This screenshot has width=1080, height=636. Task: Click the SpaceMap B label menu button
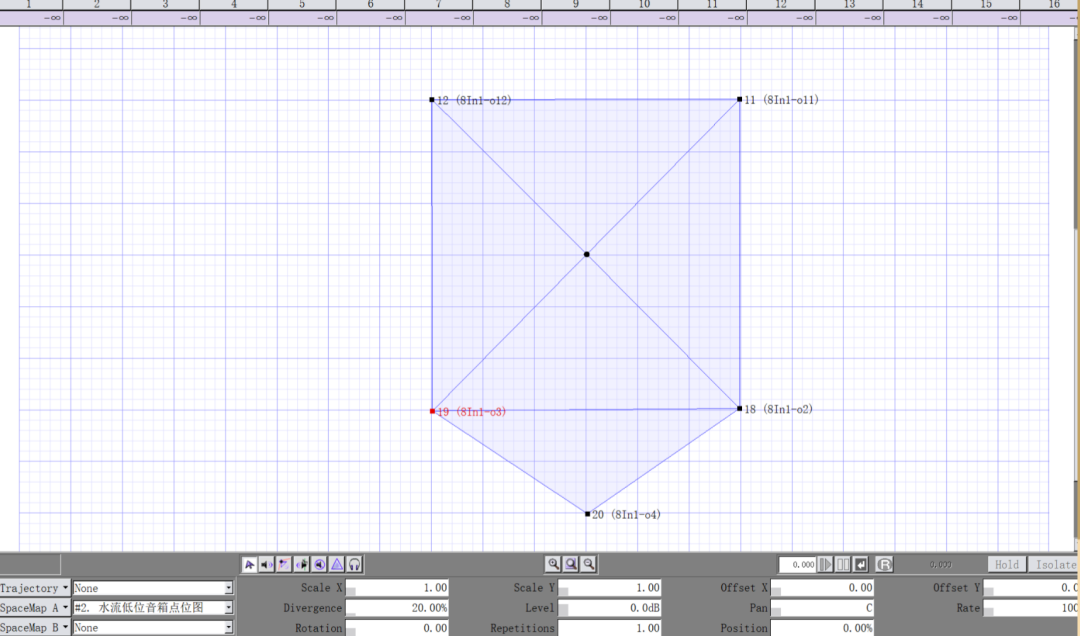[35, 628]
